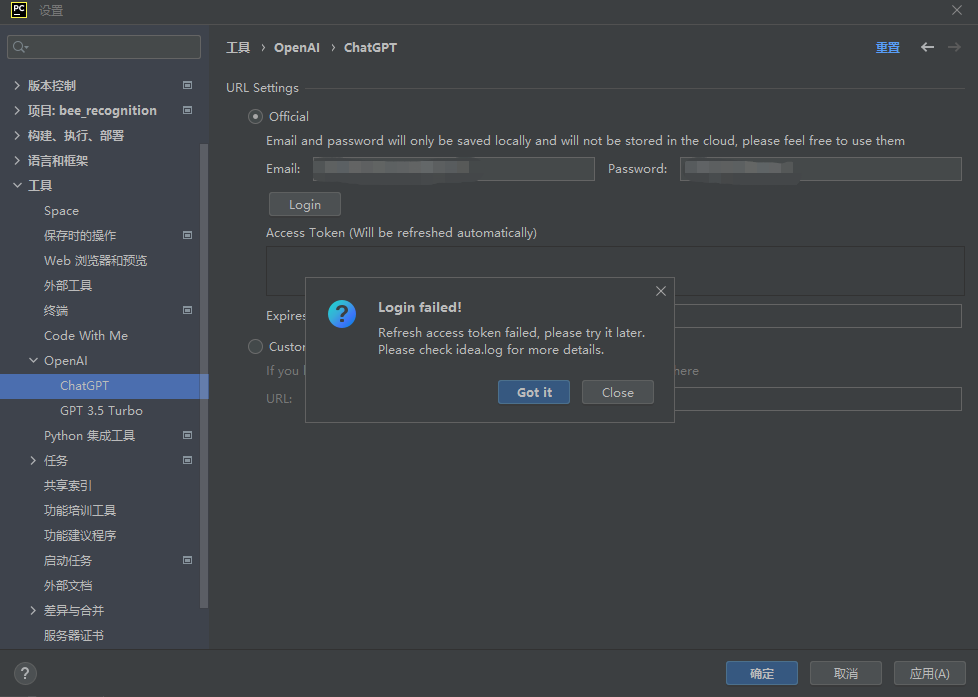
Task: Open OpenAI in the breadcrumb path
Action: (x=296, y=46)
